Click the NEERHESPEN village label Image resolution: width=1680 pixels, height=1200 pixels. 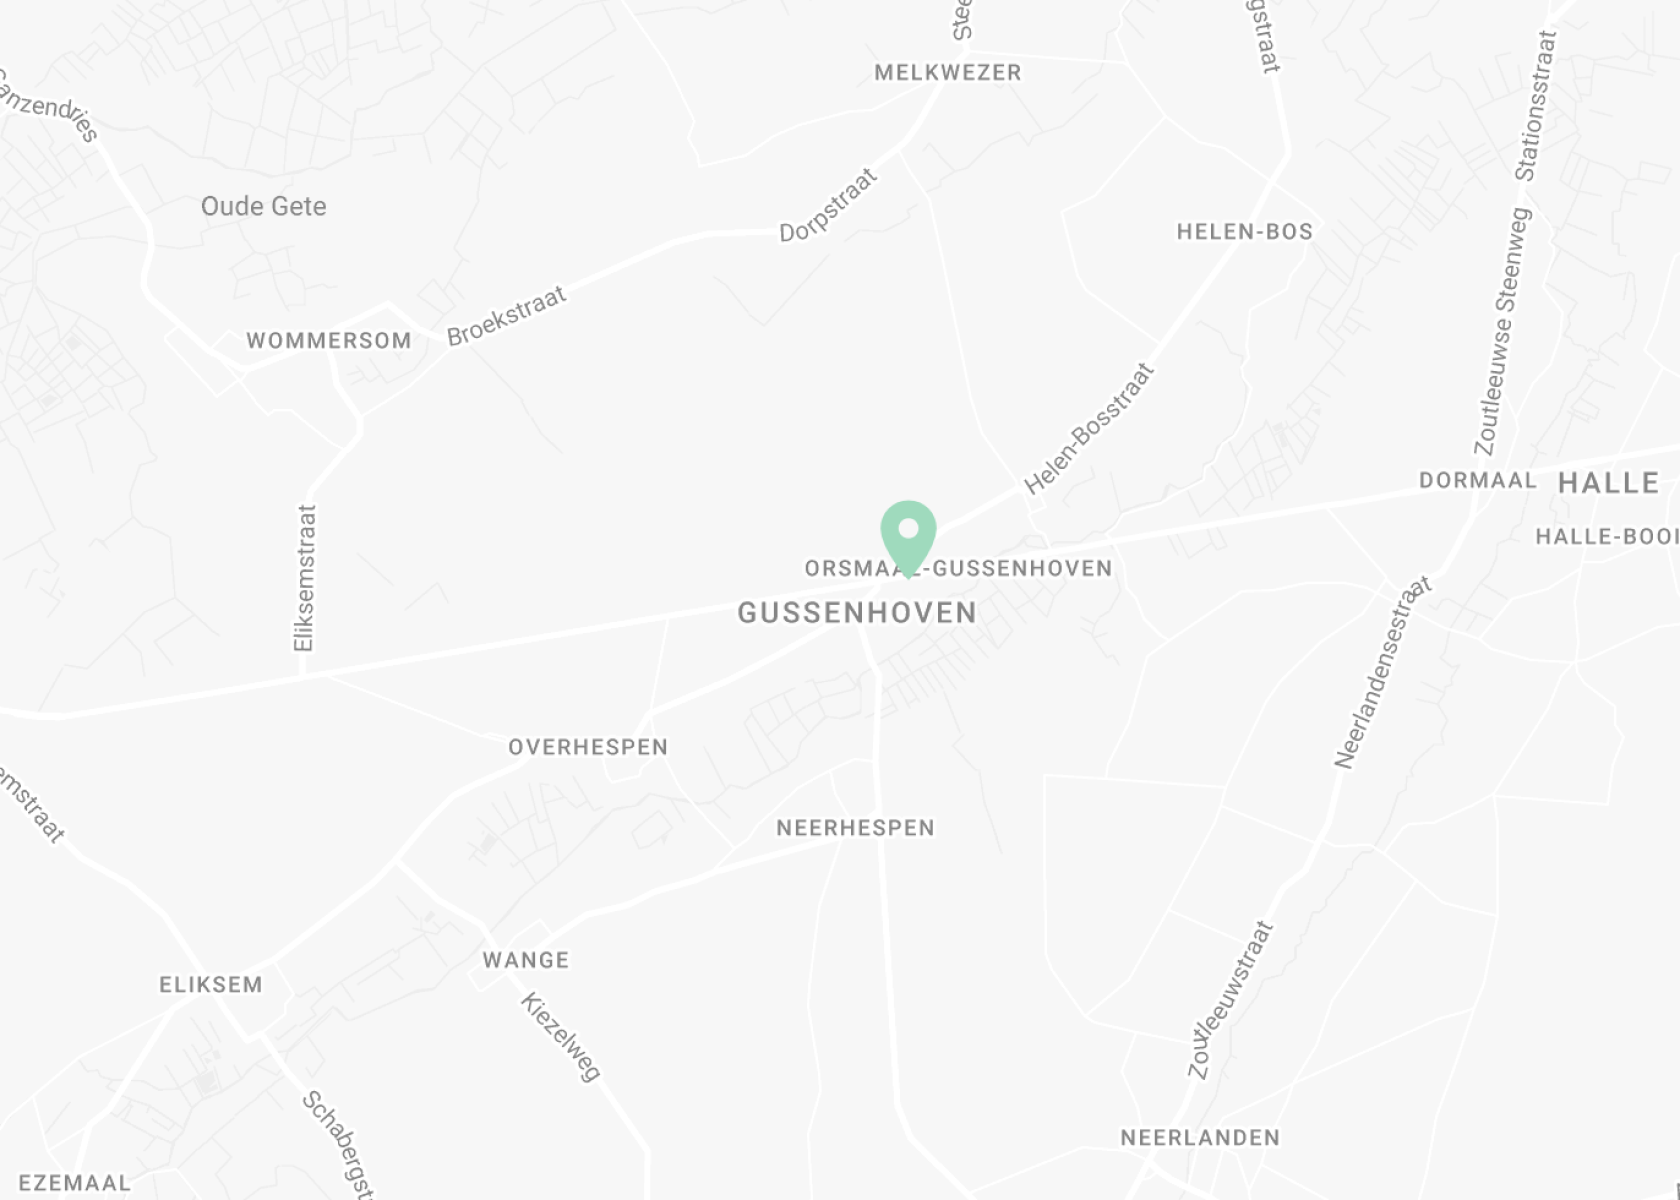(856, 828)
